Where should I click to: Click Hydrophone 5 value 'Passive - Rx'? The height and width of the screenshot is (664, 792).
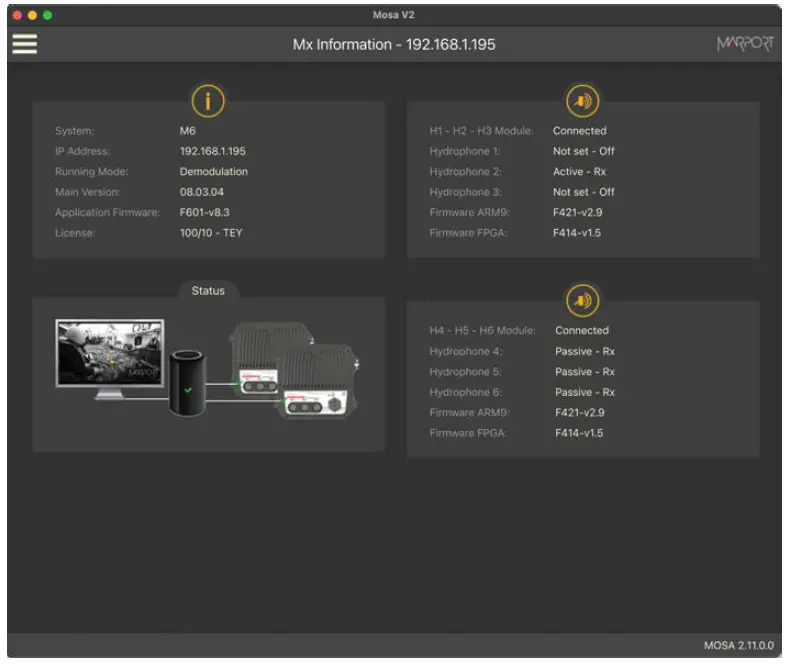[585, 372]
